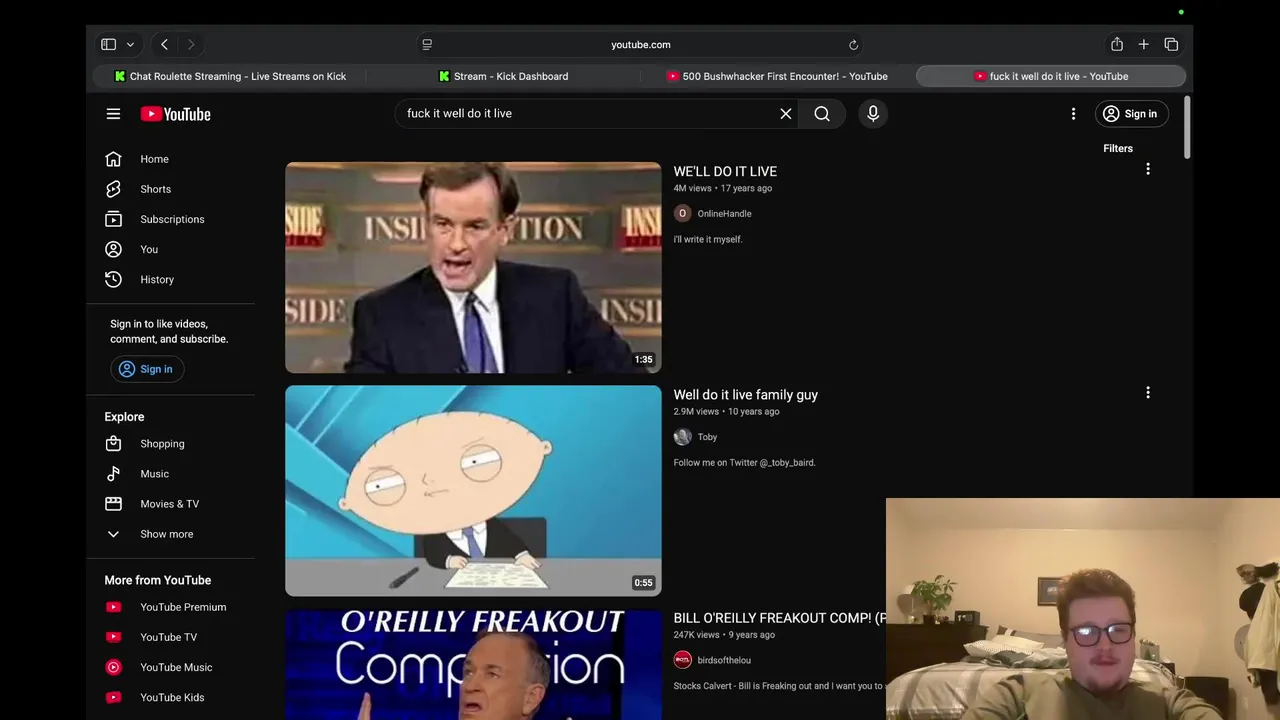Click the '2.9M views • 10 years ago' text

pos(726,411)
